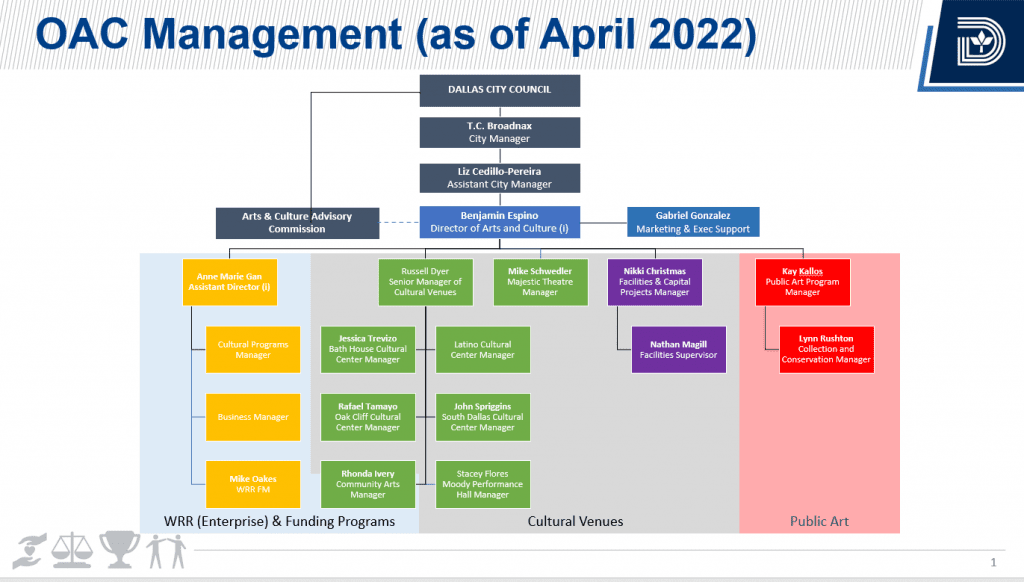1024x582 pixels.
Task: Click Benjamin Espino Director of Arts box
Action: [500, 222]
